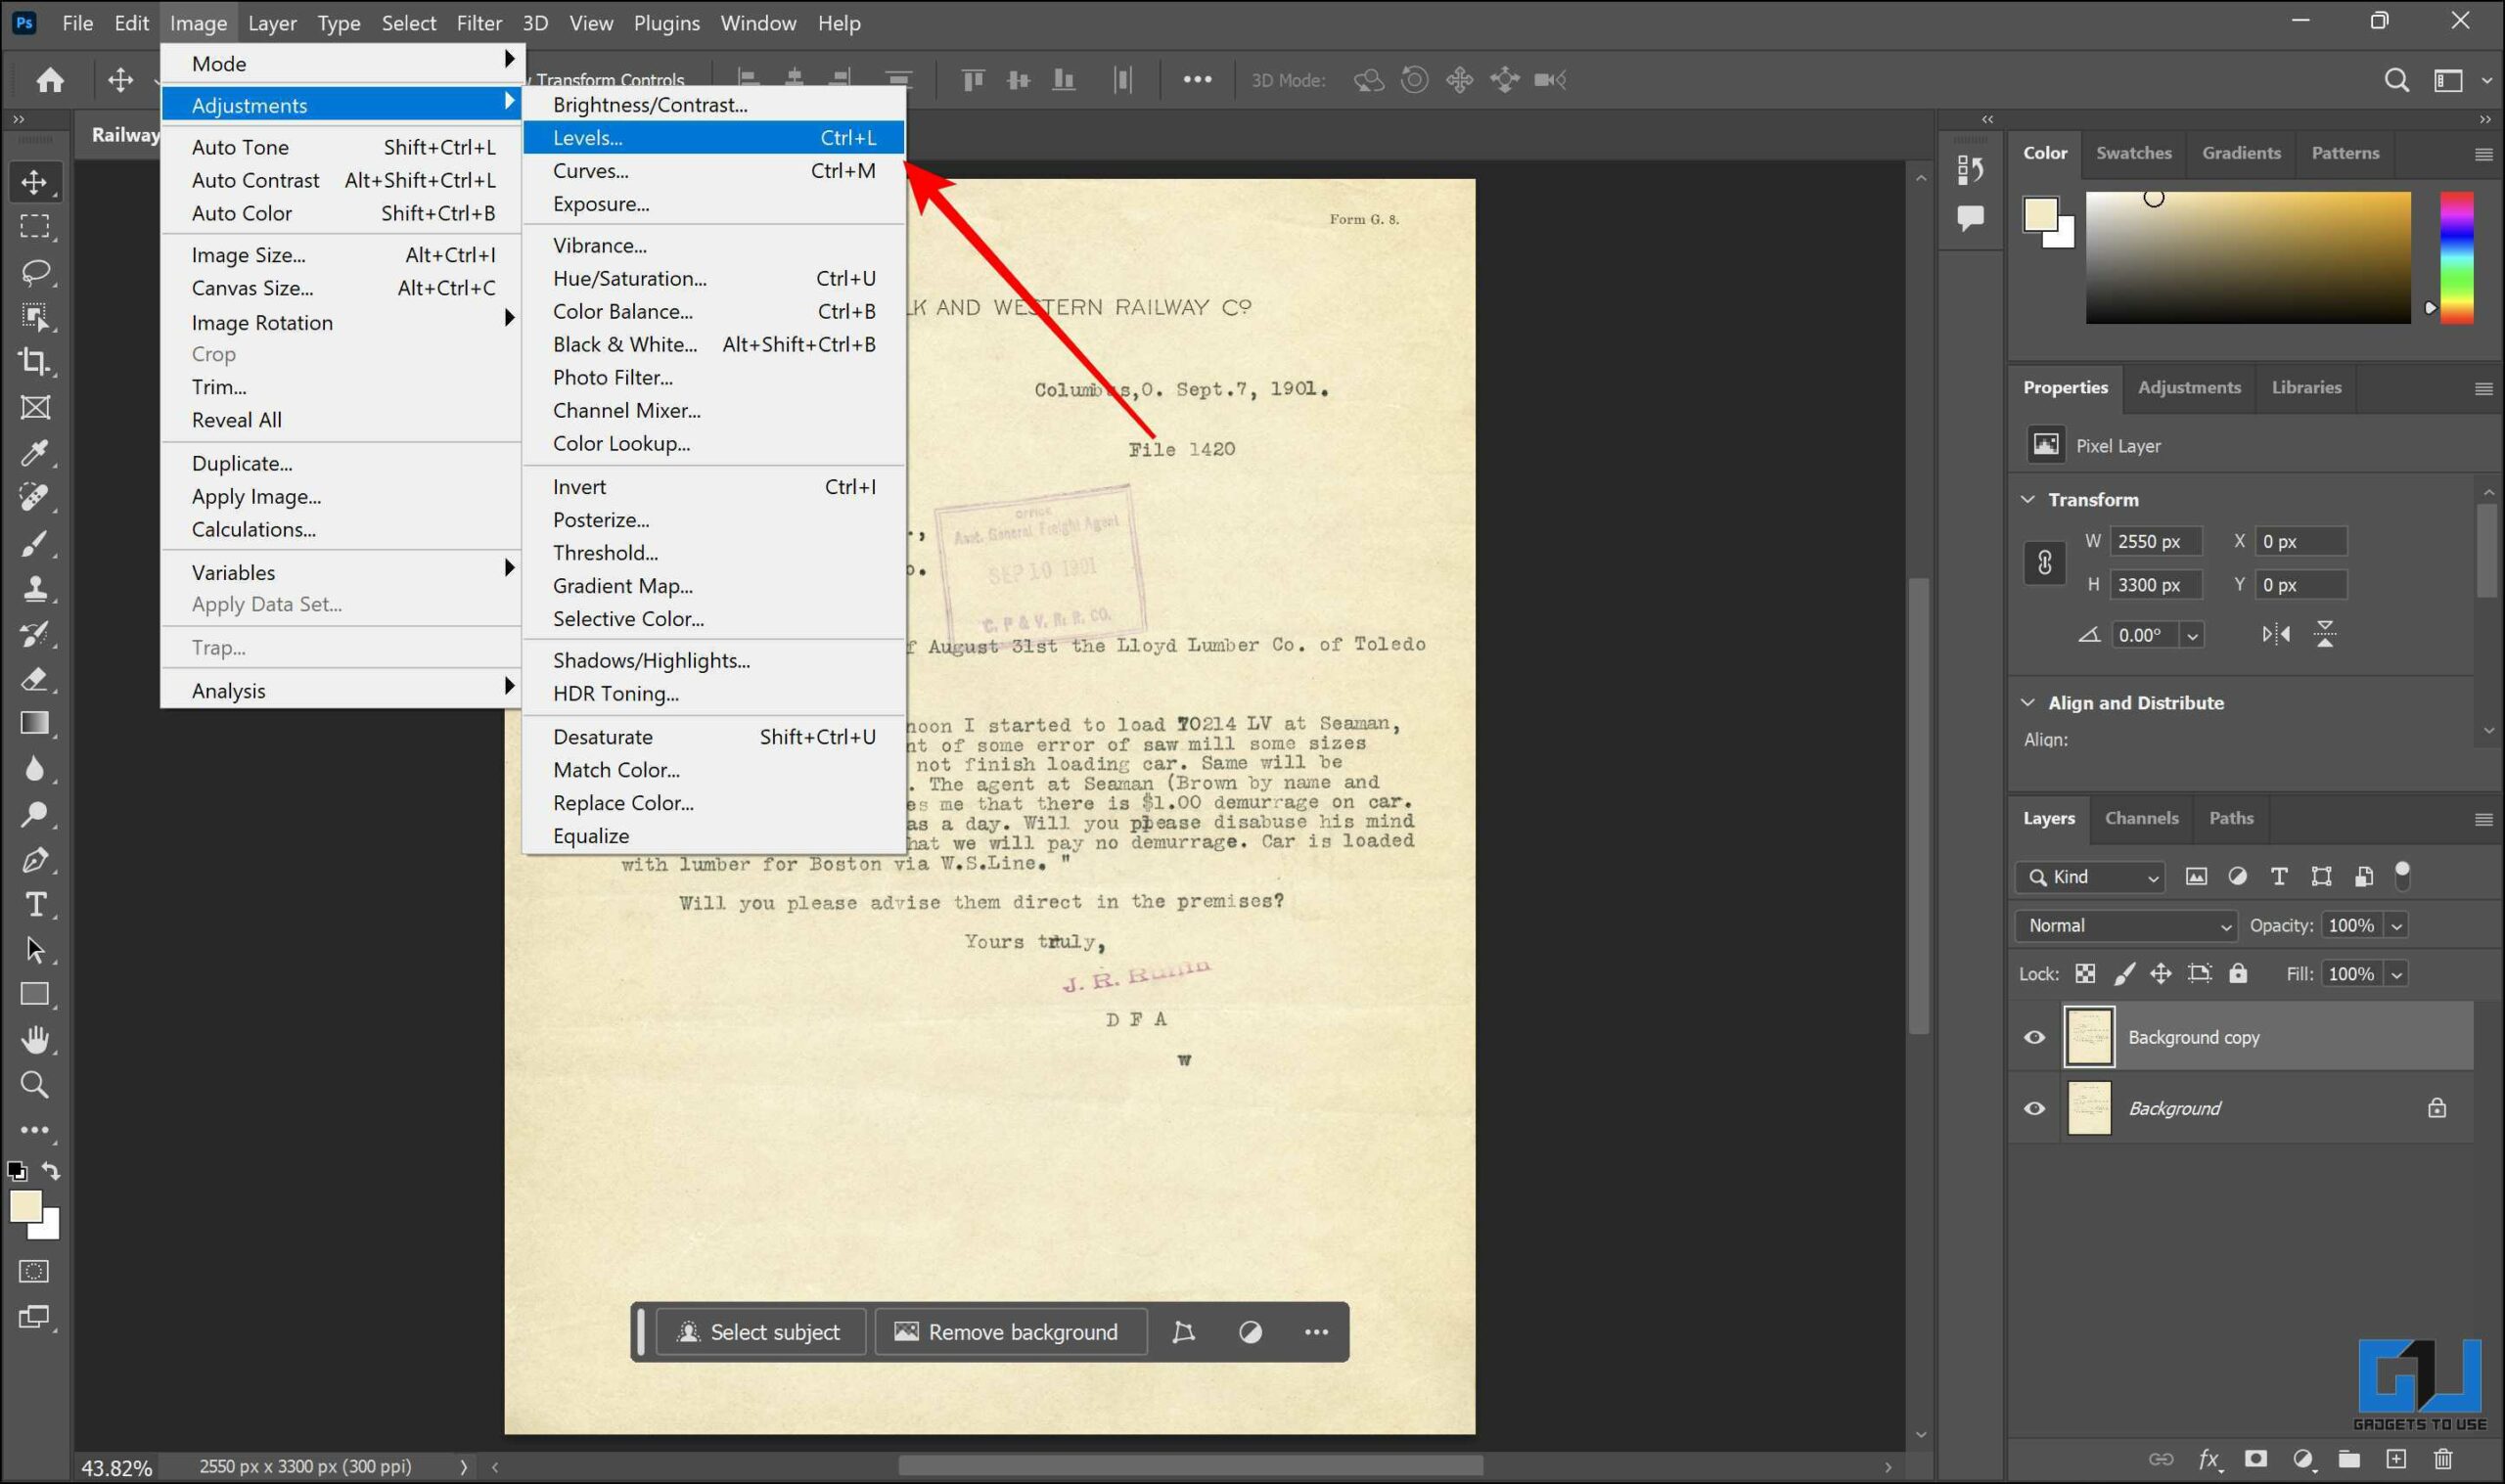2505x1484 pixels.
Task: Select the Horizontal Type tool
Action: (x=35, y=905)
